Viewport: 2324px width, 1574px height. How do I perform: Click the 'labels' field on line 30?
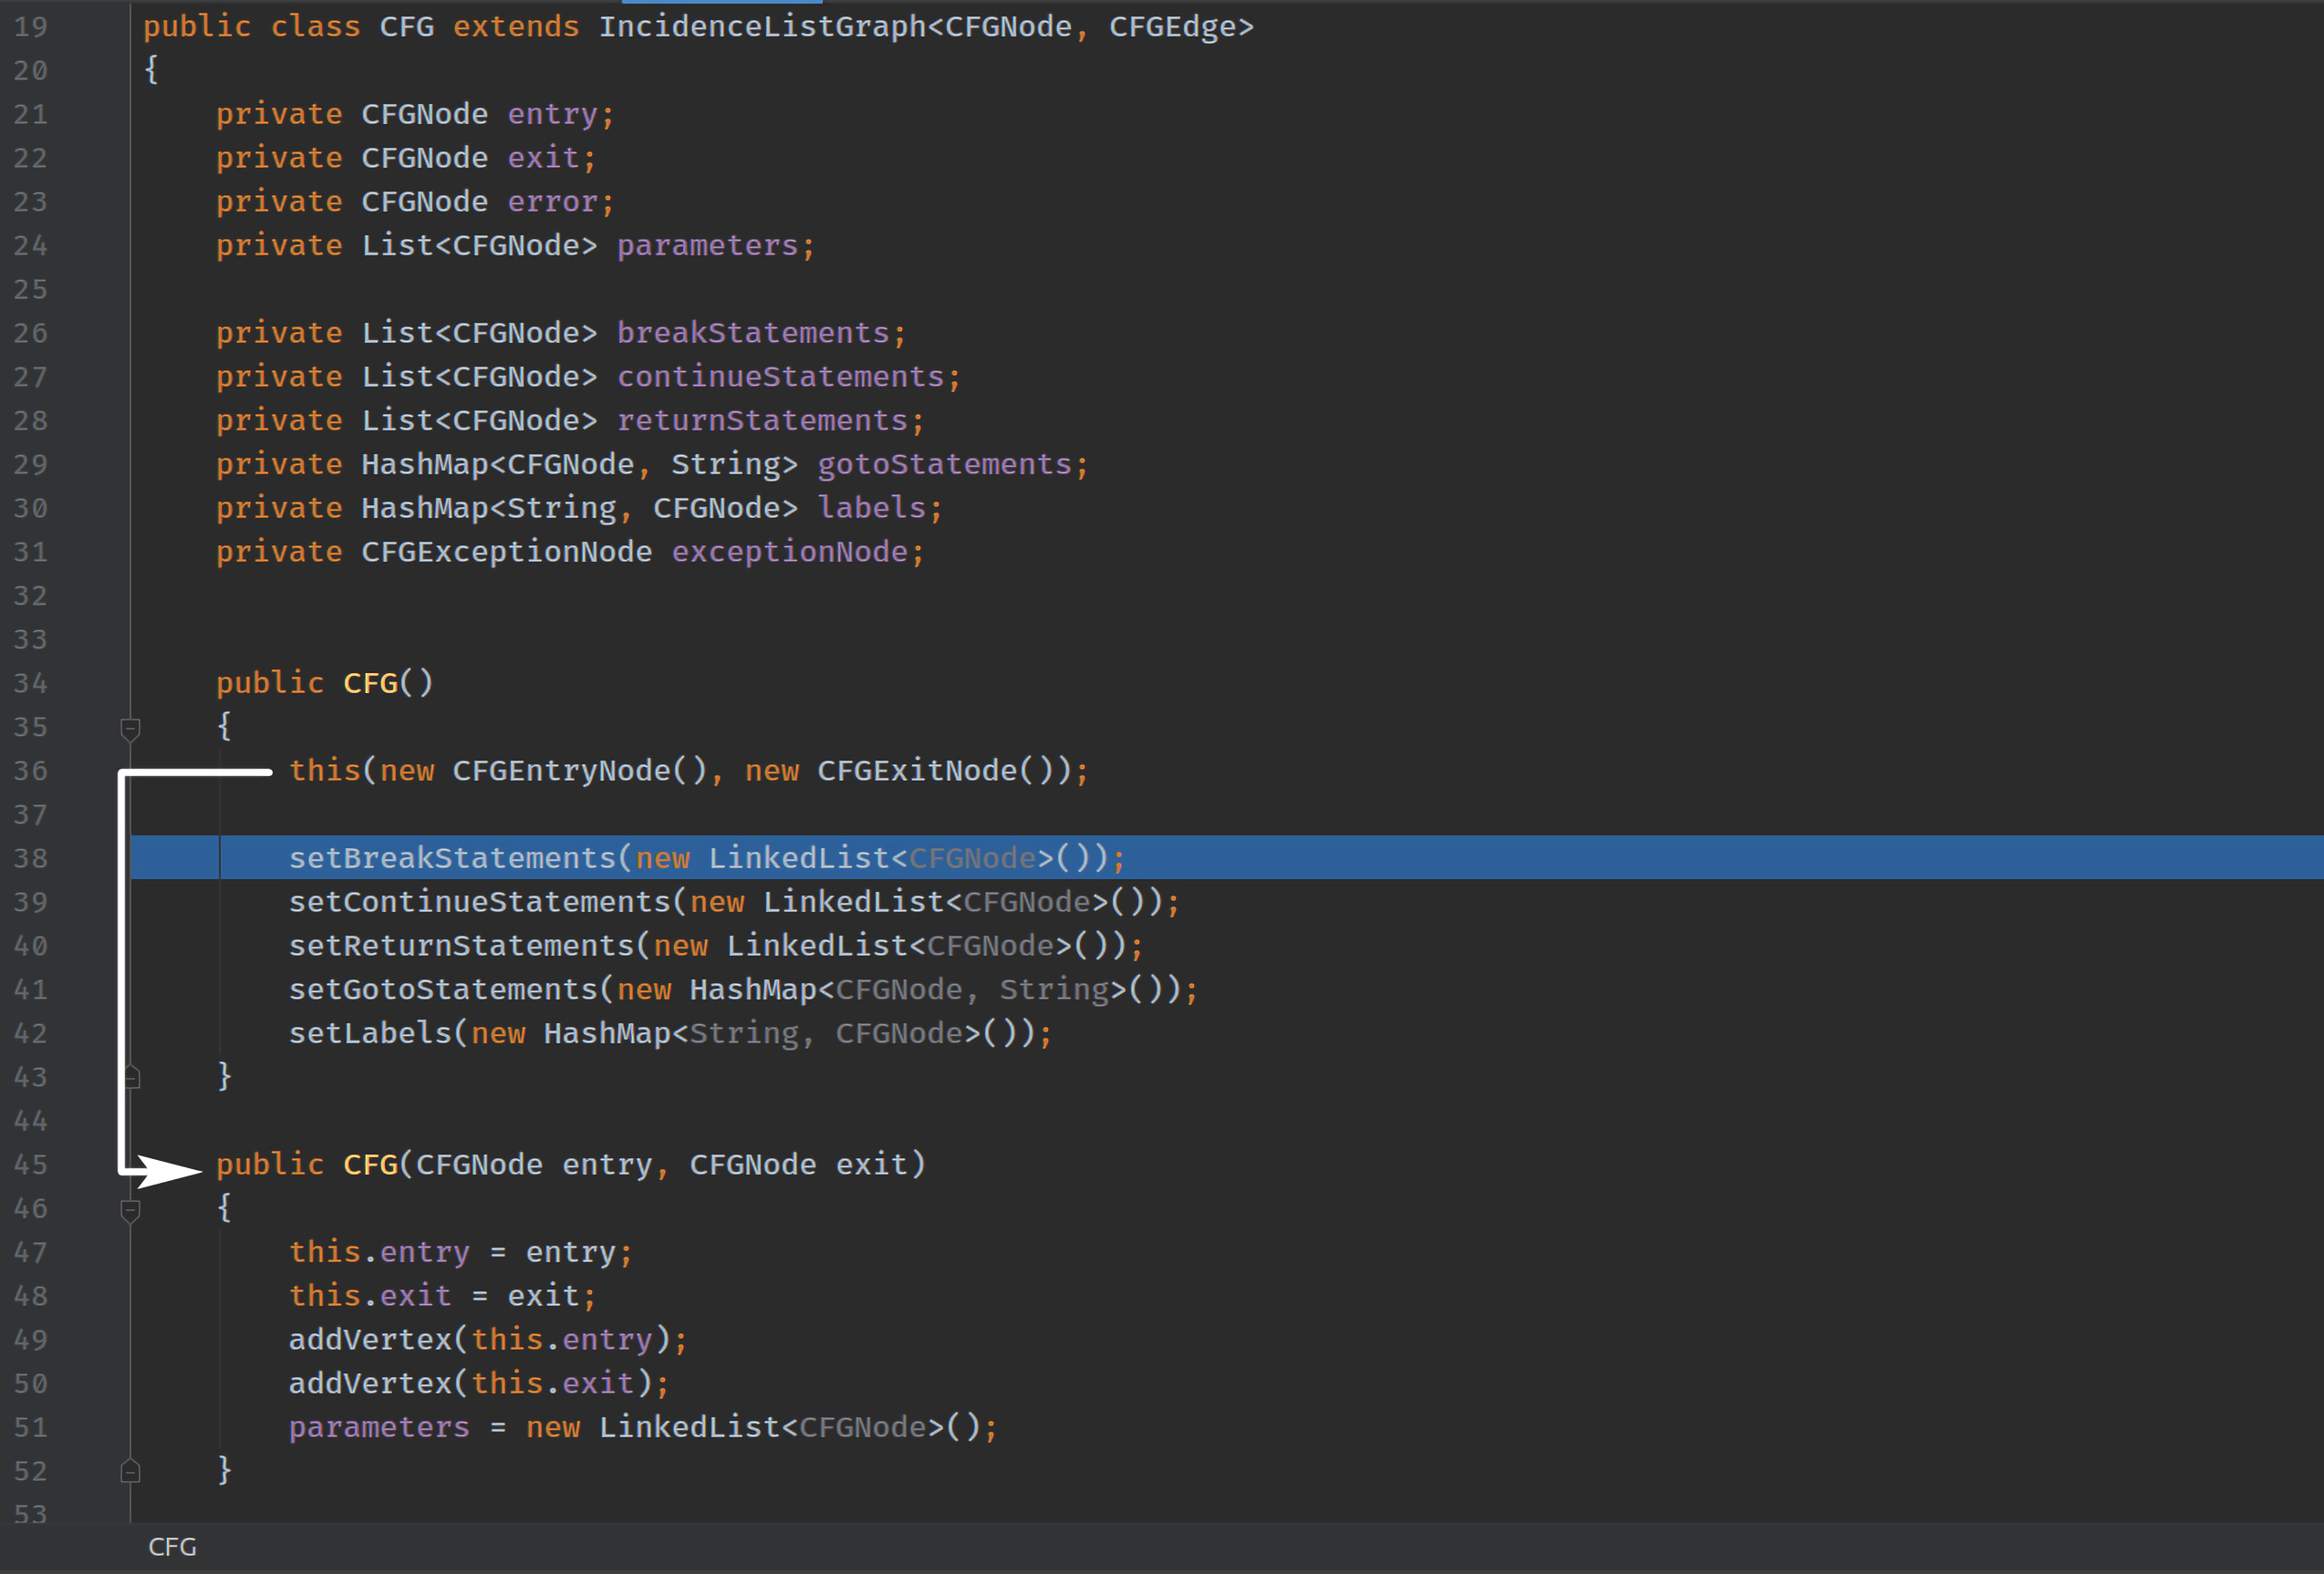[871, 508]
